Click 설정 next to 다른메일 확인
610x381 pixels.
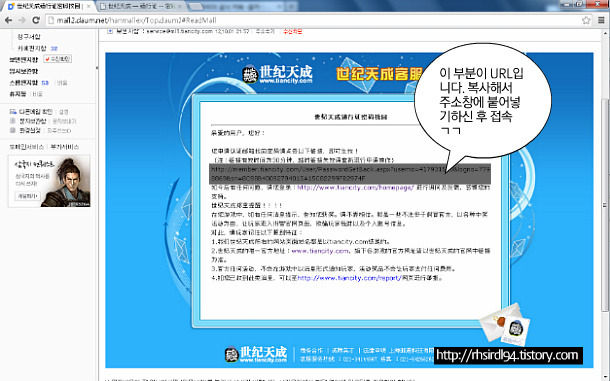[63, 112]
